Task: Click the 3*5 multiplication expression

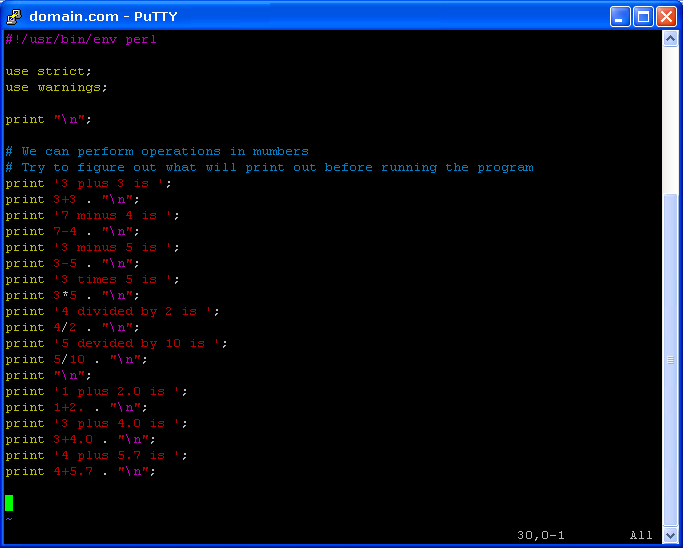Action: click(65, 295)
